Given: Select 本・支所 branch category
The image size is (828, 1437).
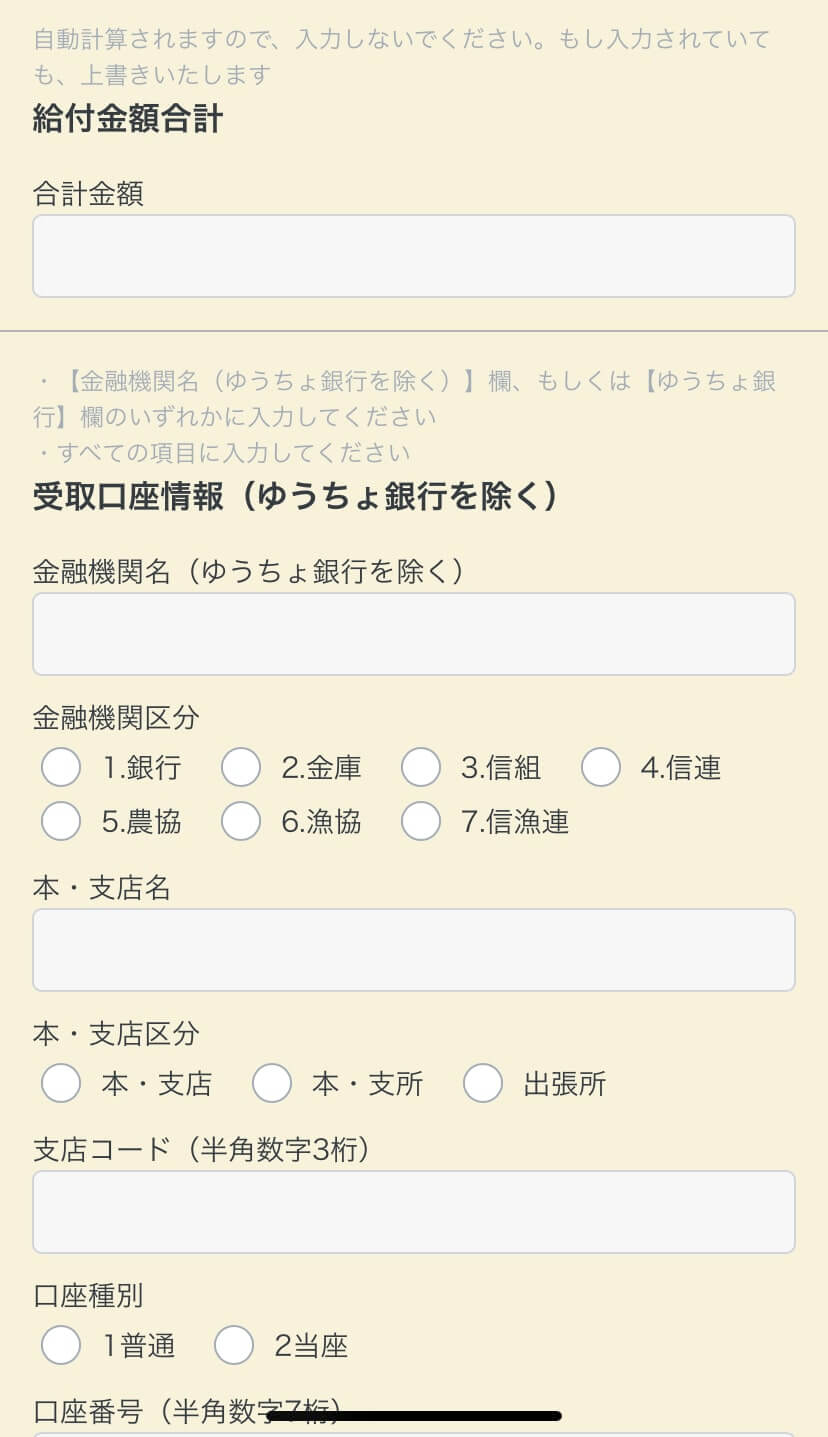Looking at the screenshot, I should pyautogui.click(x=272, y=1084).
